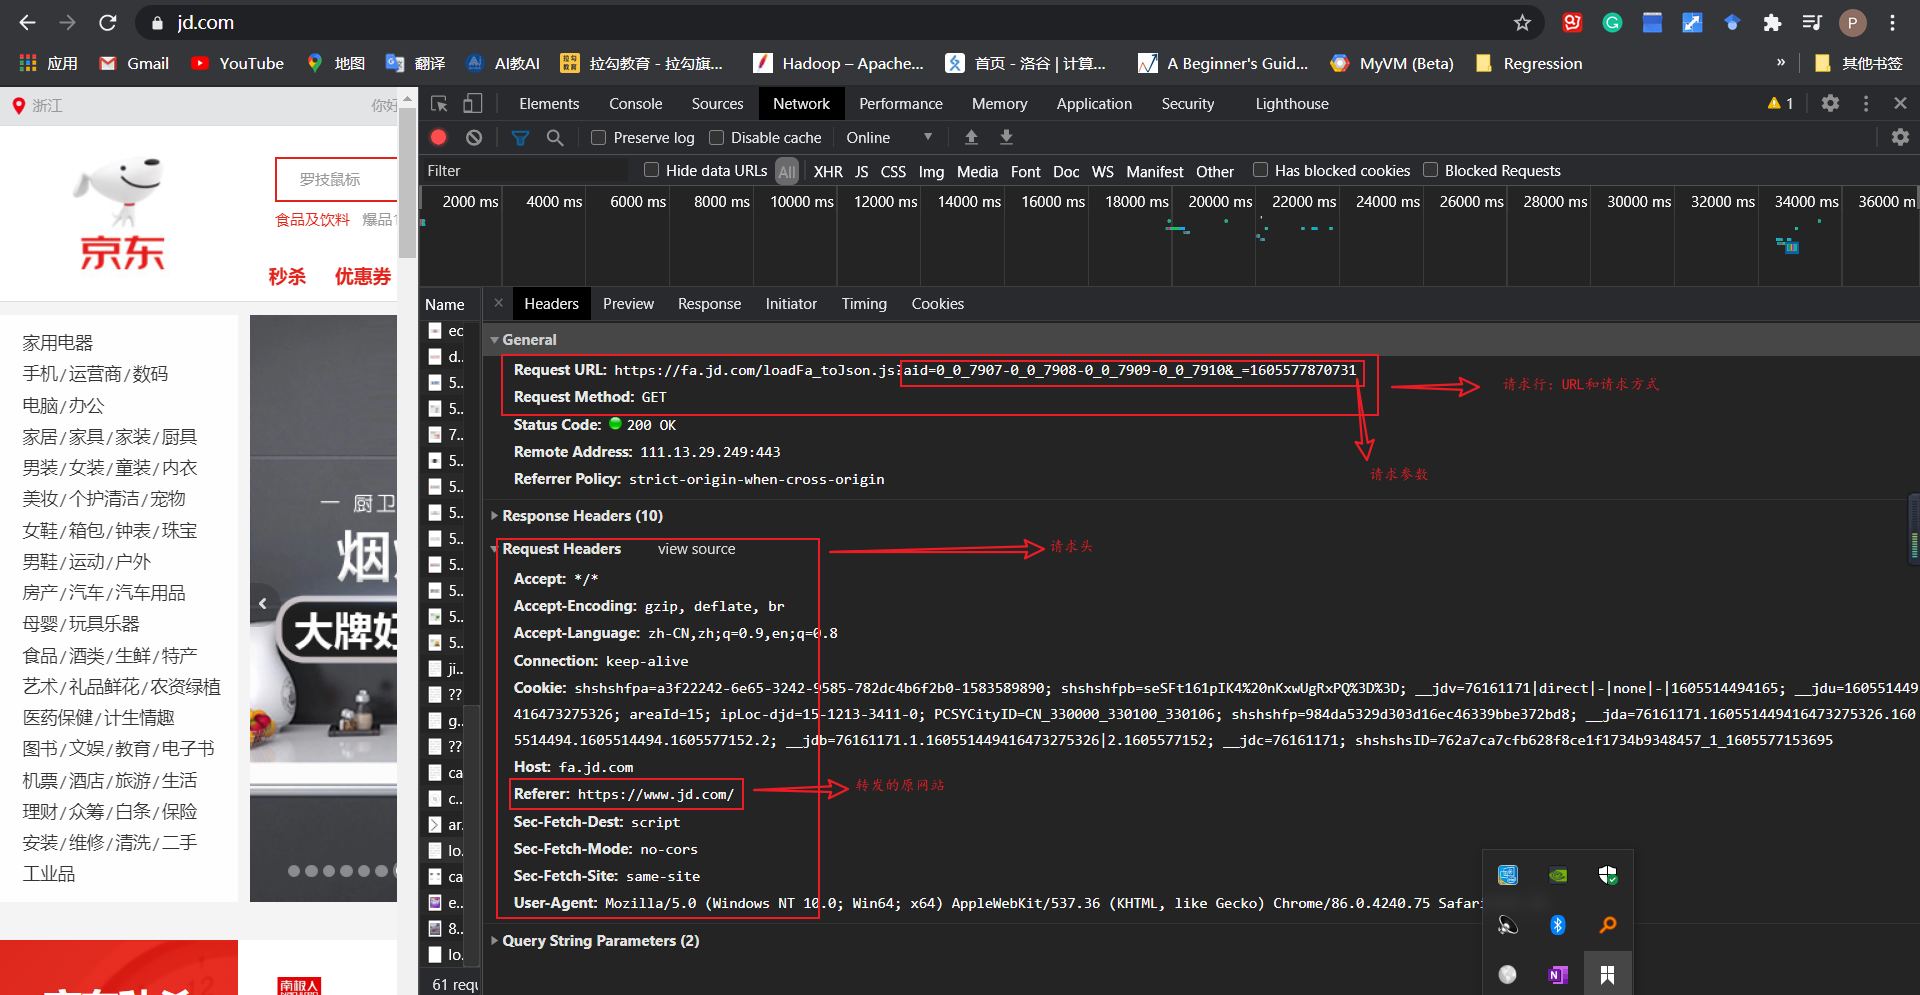Open the Response tab
This screenshot has width=1920, height=995.
(x=709, y=303)
